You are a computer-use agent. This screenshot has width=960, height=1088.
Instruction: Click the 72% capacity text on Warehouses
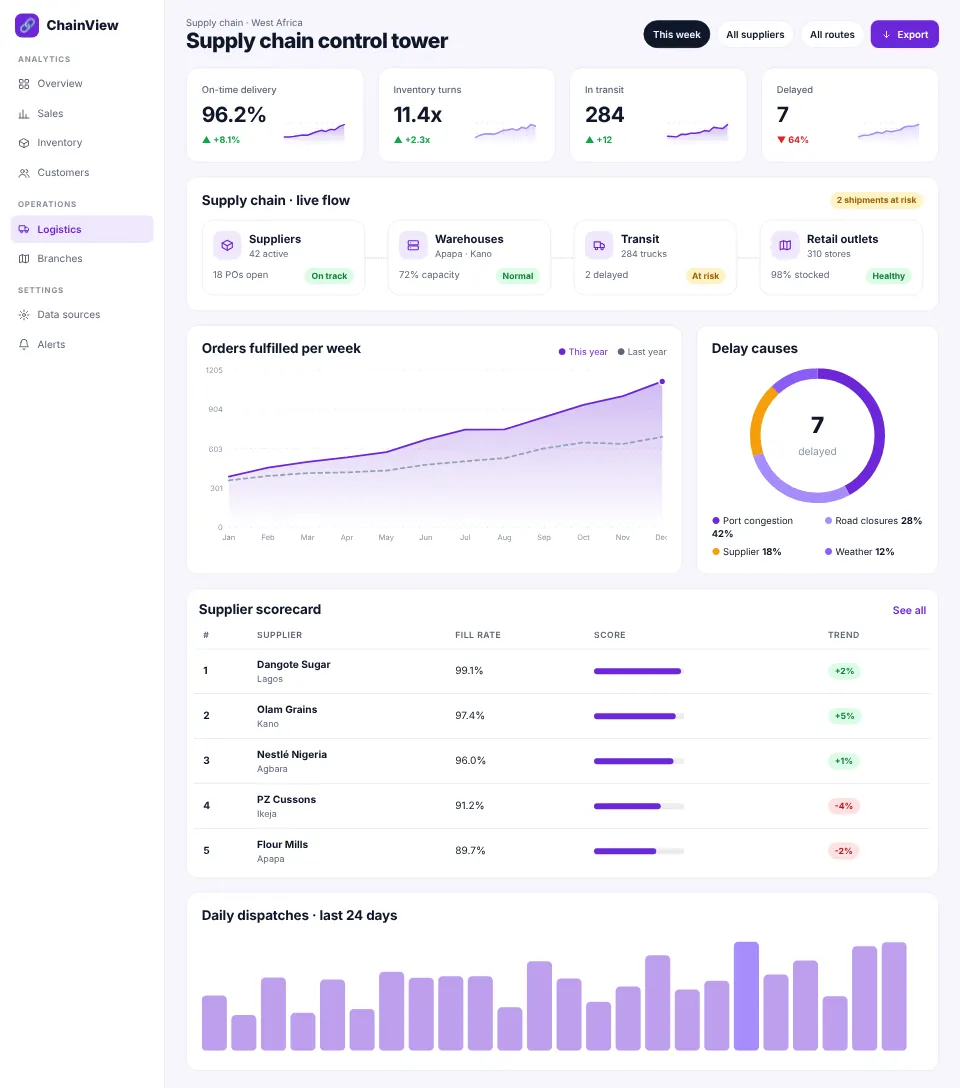point(429,275)
